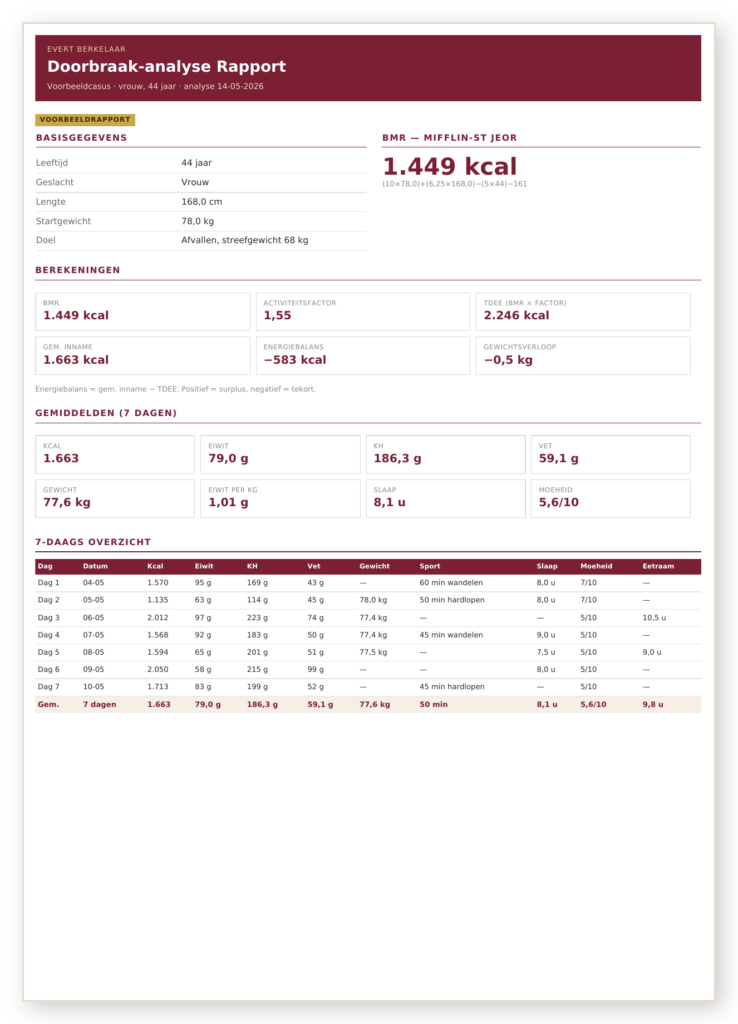This screenshot has width=738, height=1024.
Task: Click the 'GEMIDDELDEN (7 DAGEN)' heading
Action: coord(106,413)
